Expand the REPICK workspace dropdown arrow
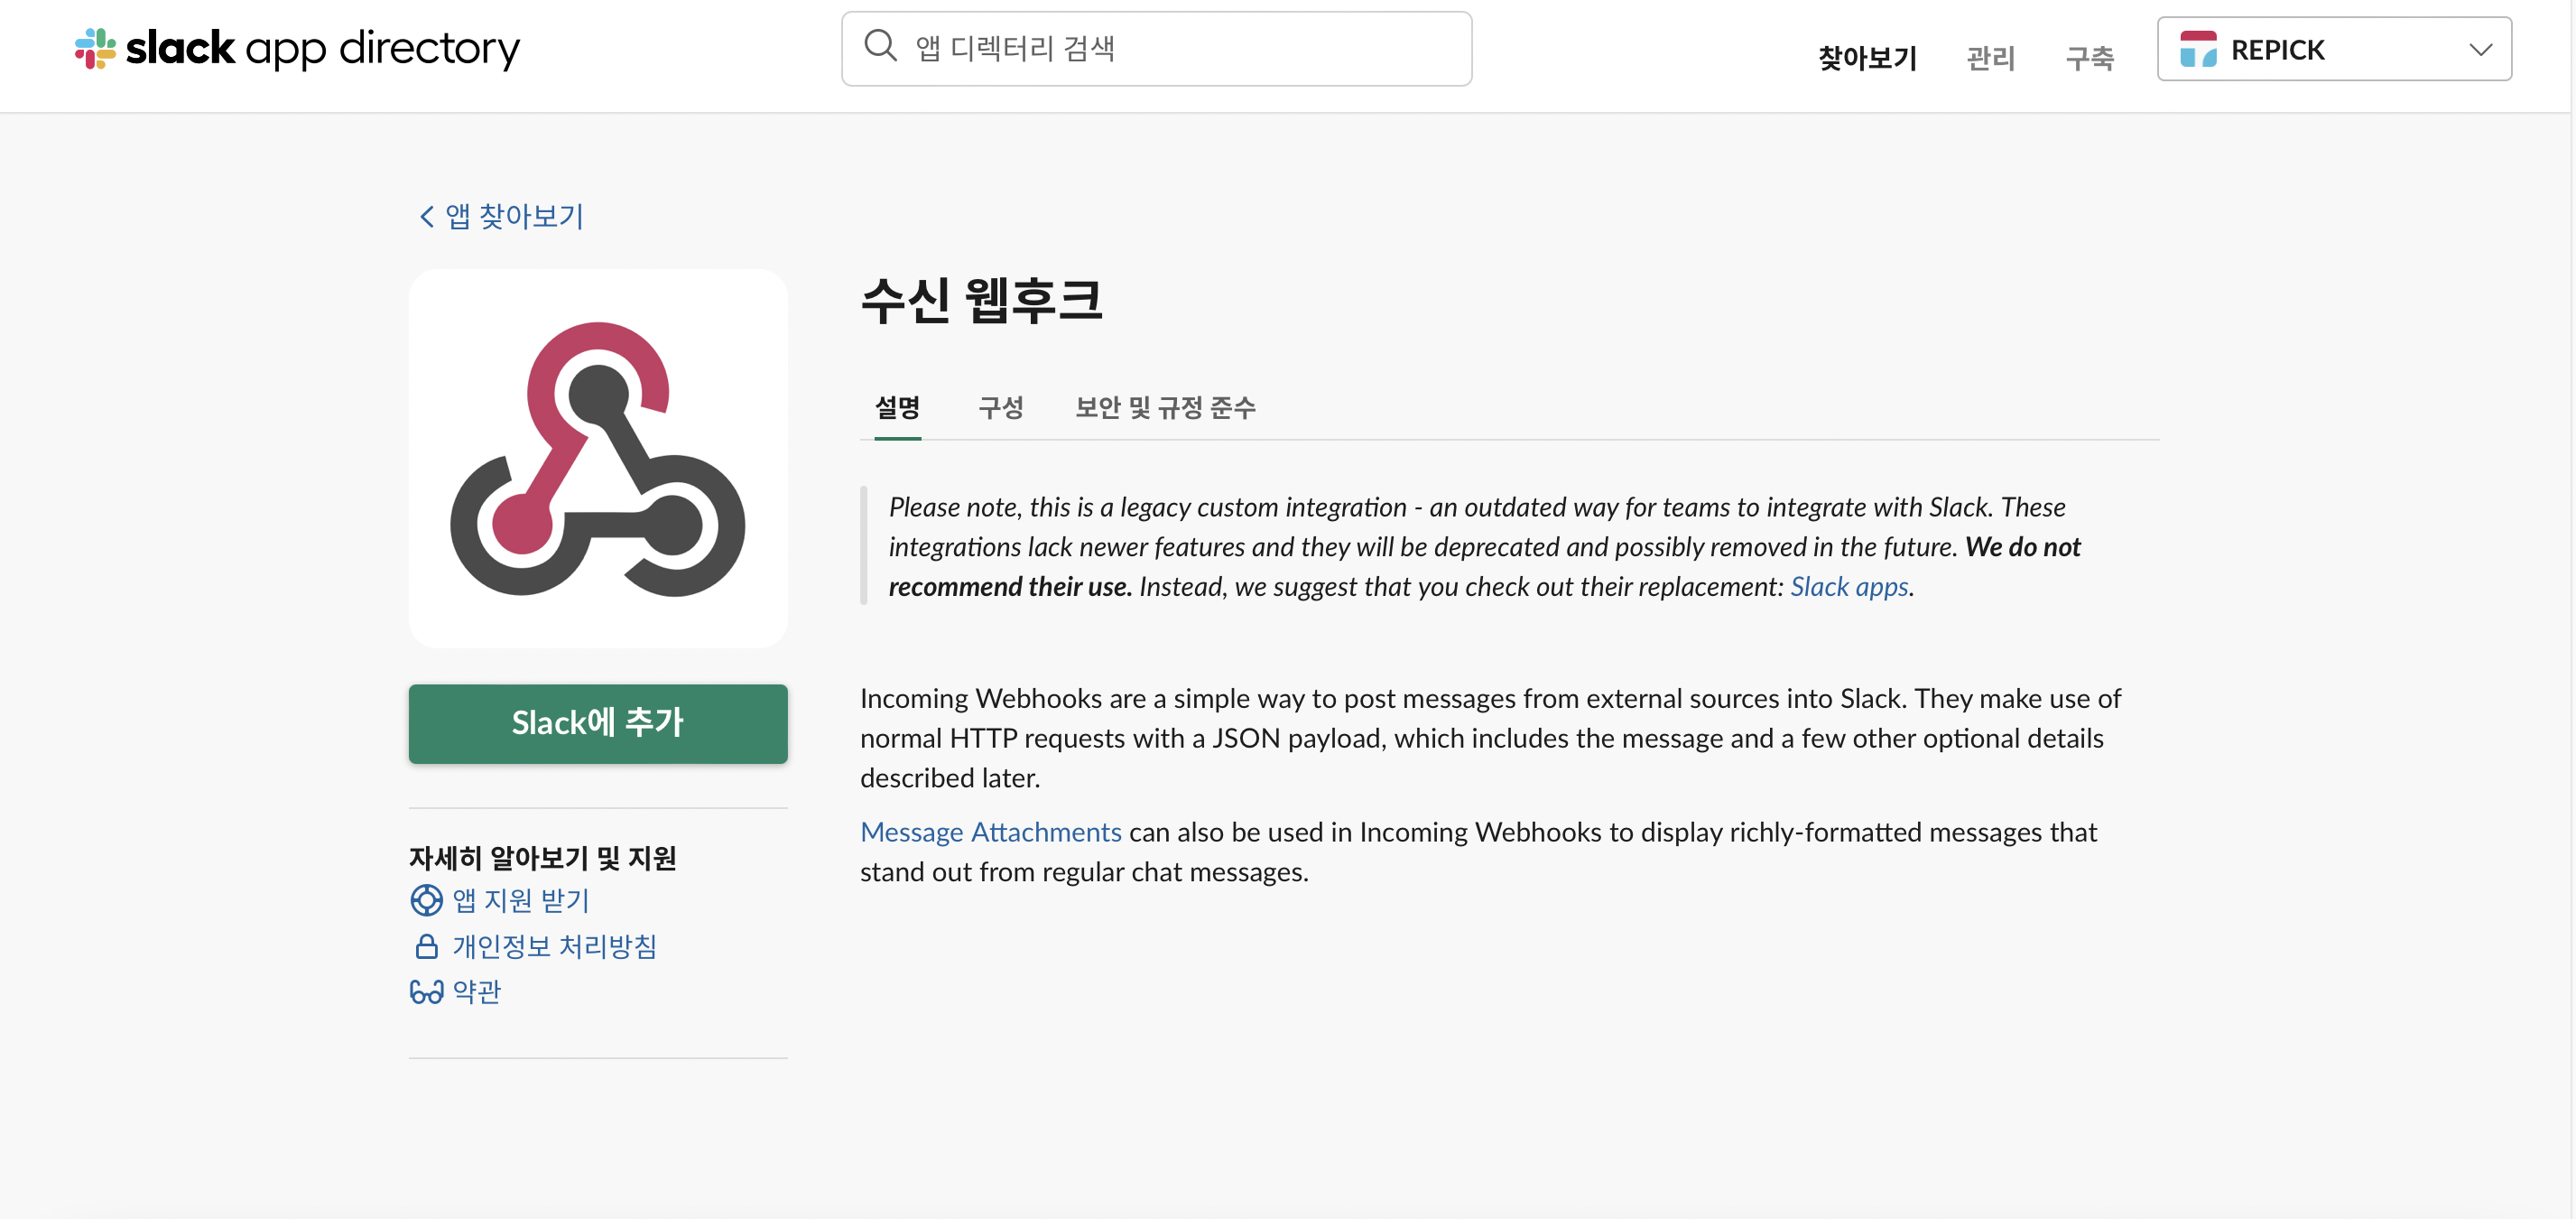2576x1219 pixels. [x=2480, y=49]
